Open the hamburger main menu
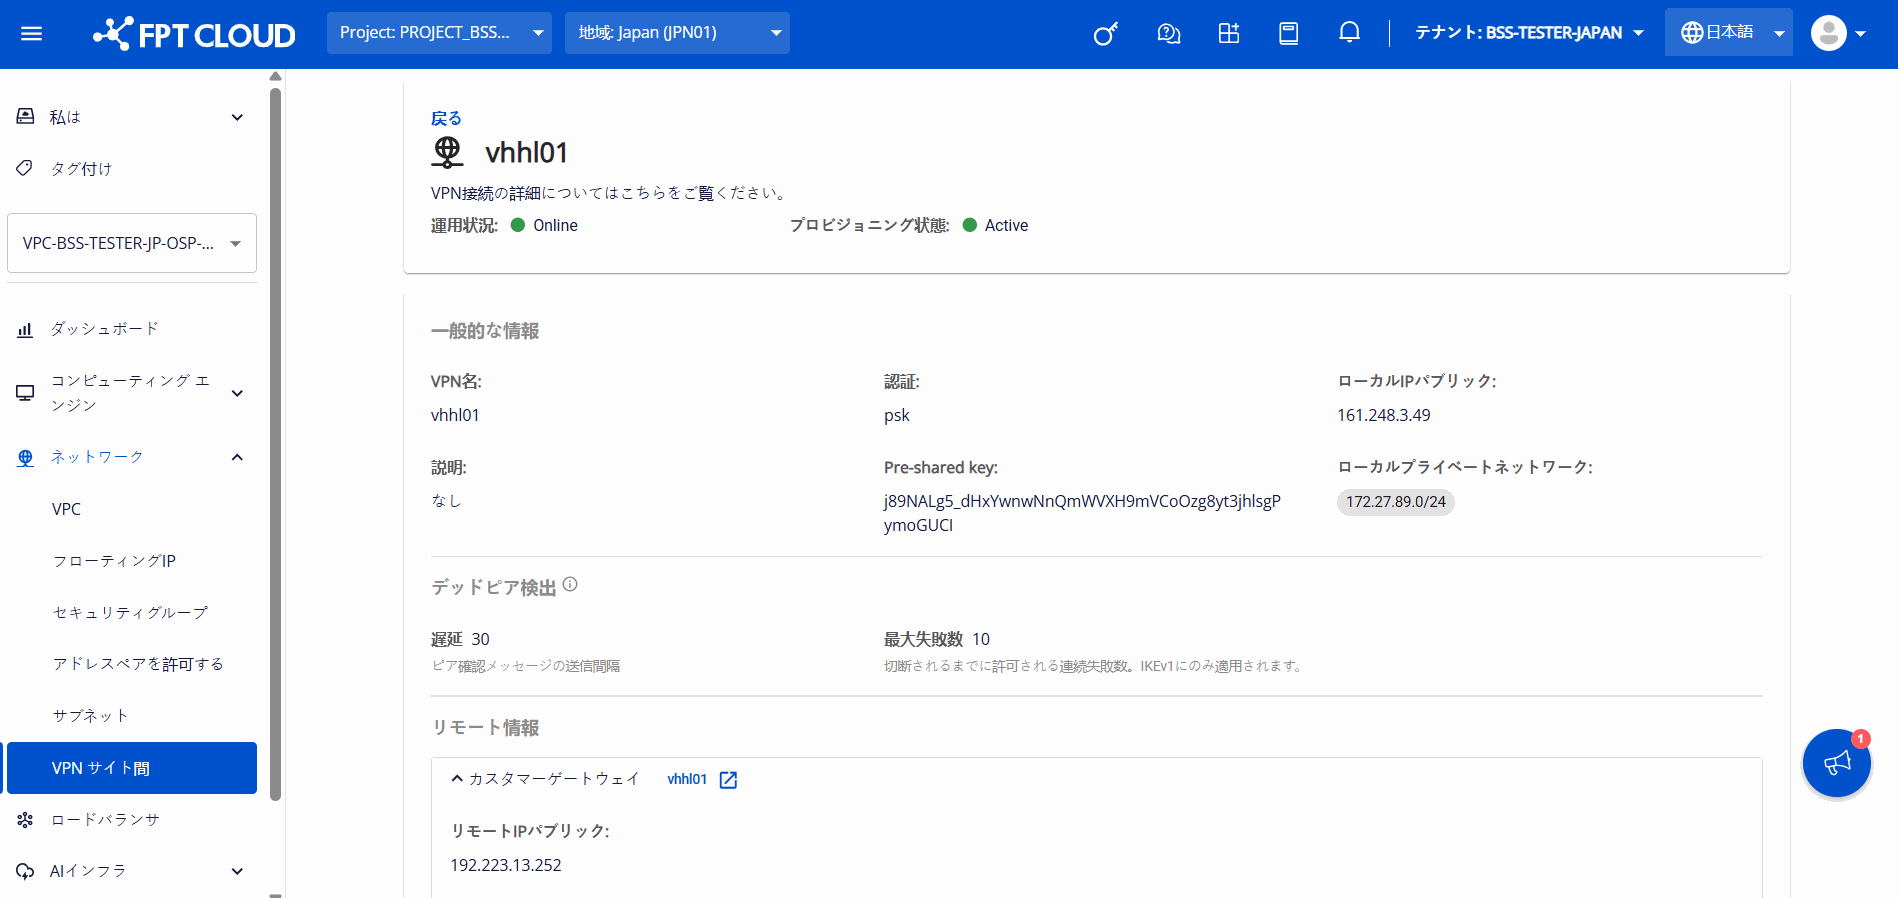Image resolution: width=1898 pixels, height=898 pixels. 31,34
